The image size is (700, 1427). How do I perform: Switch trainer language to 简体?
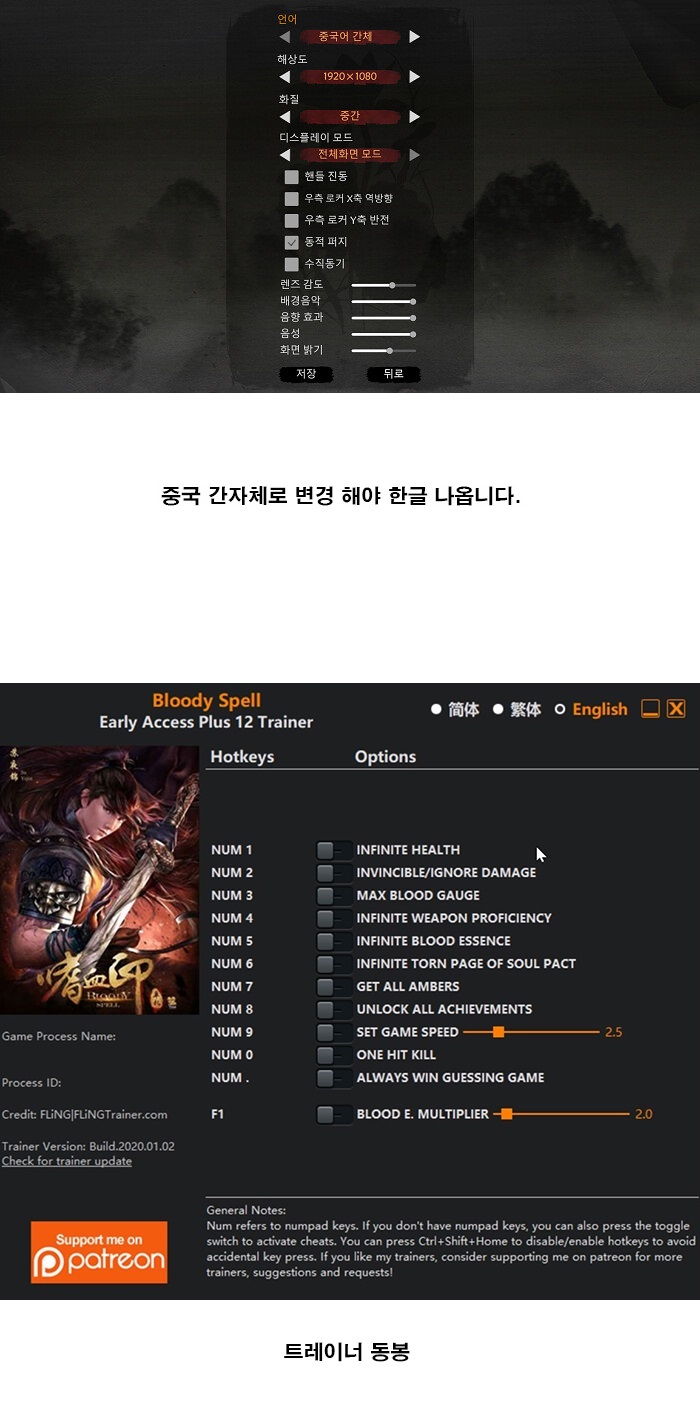click(436, 710)
